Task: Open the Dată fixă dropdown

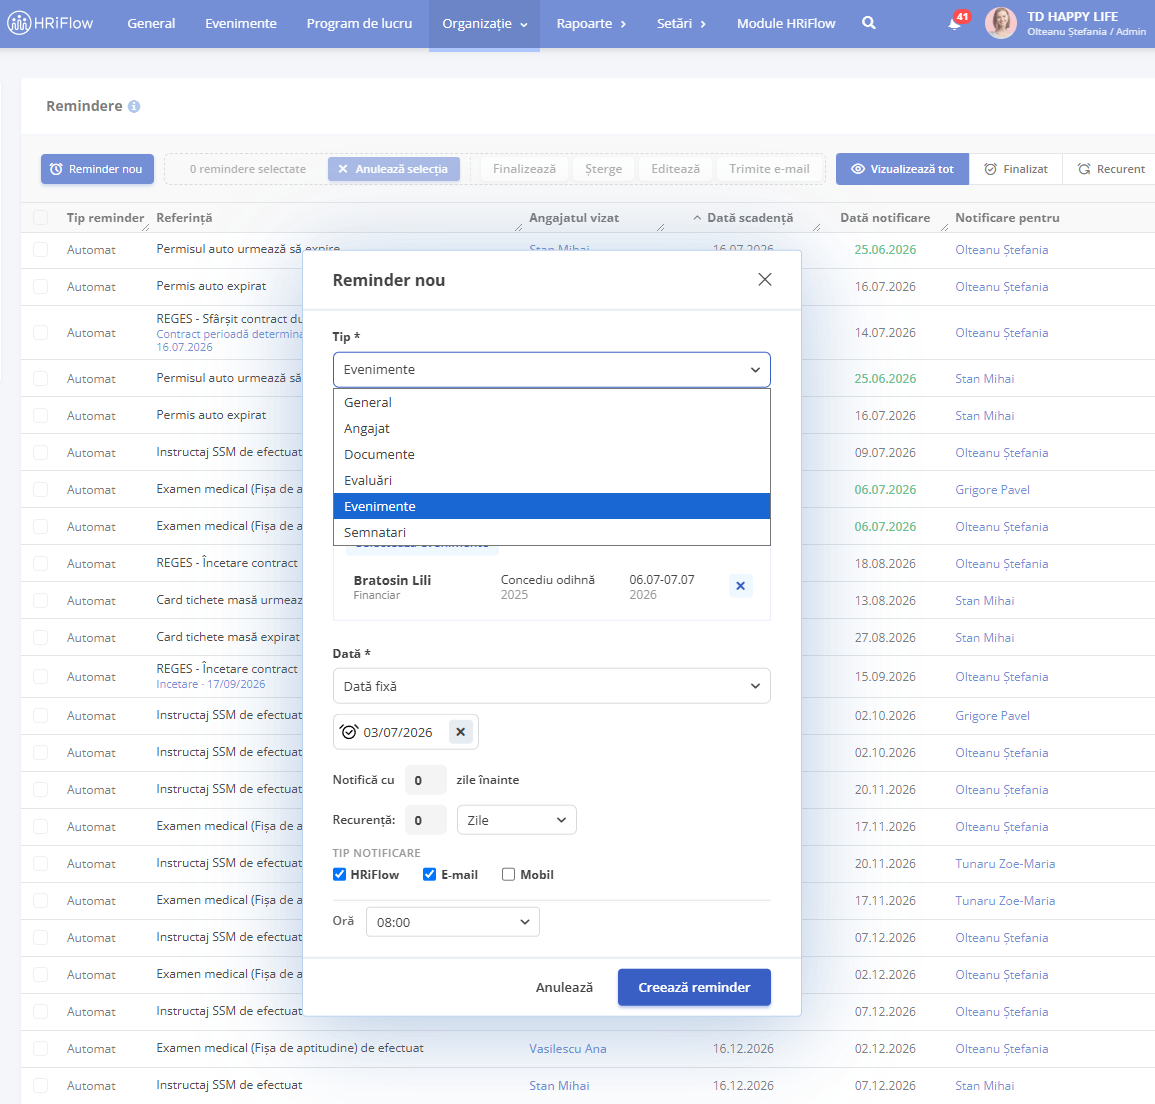Action: point(552,686)
